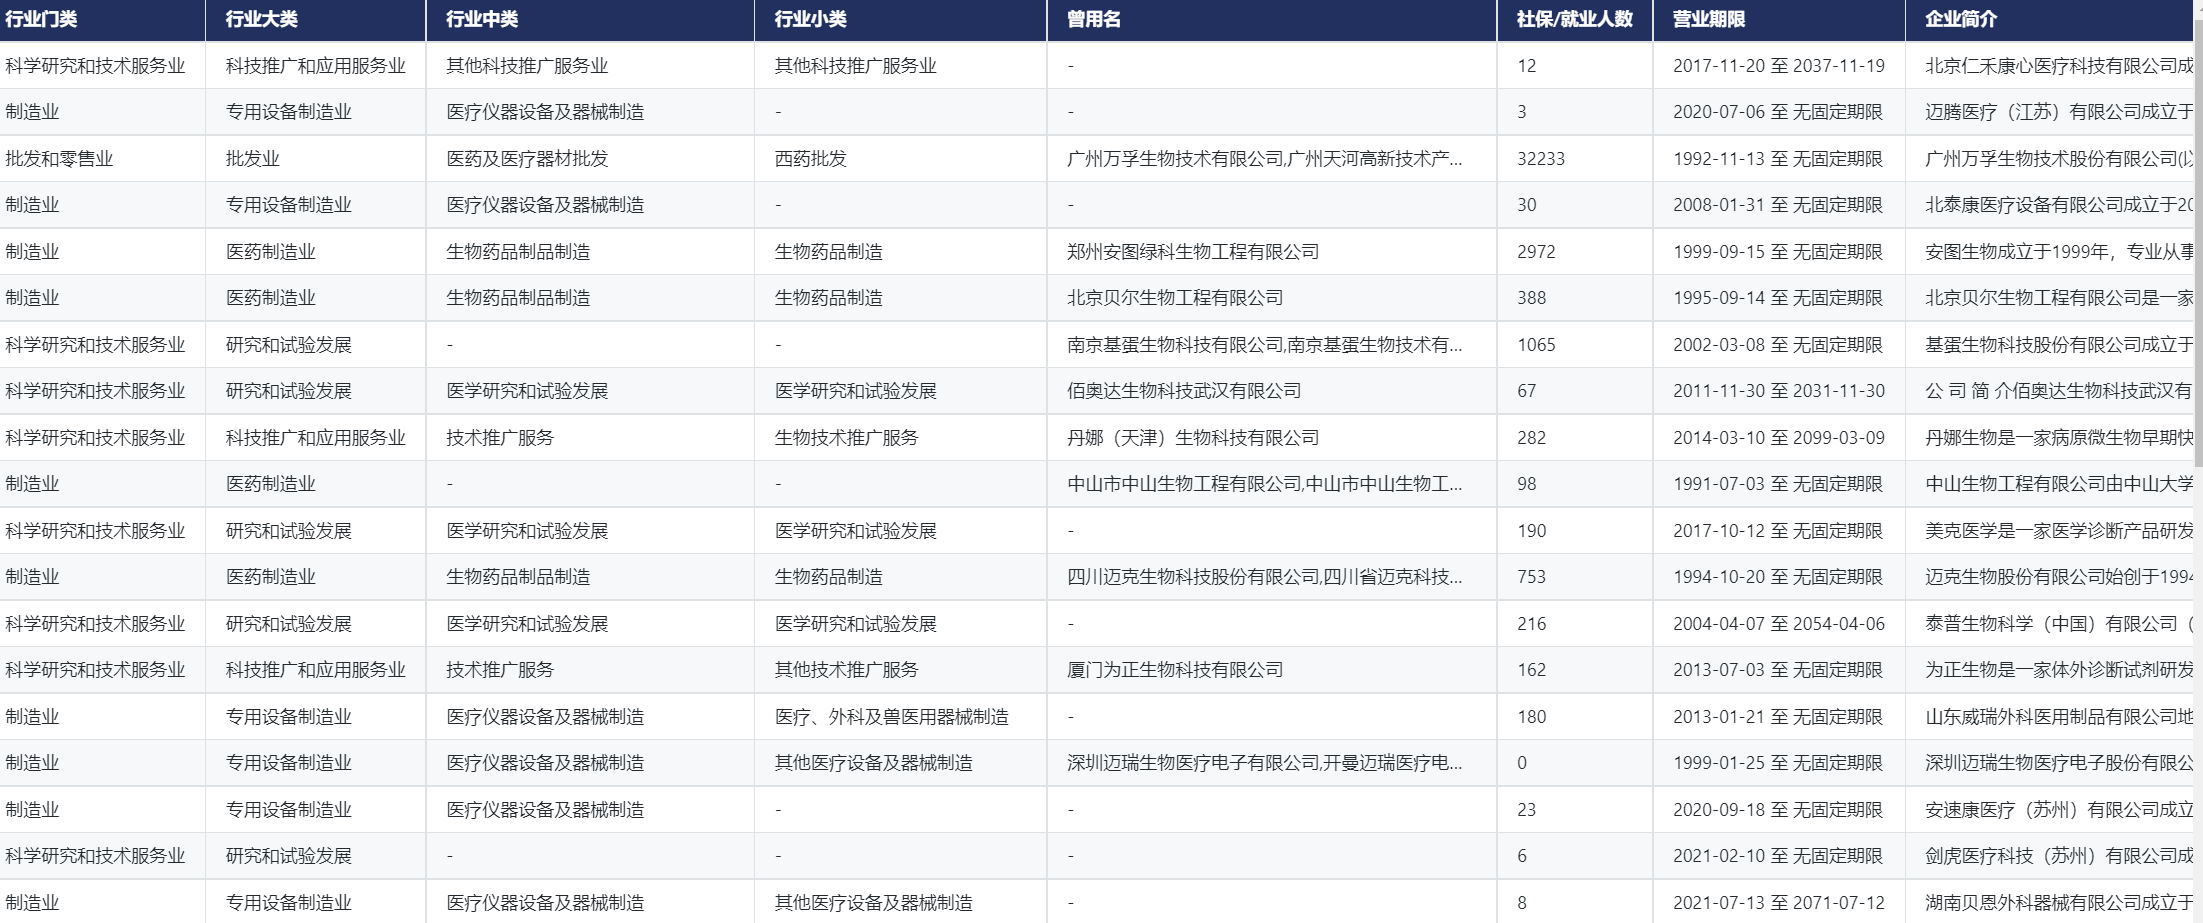
Task: Click the 企业简介 column header
Action: (x=1961, y=19)
